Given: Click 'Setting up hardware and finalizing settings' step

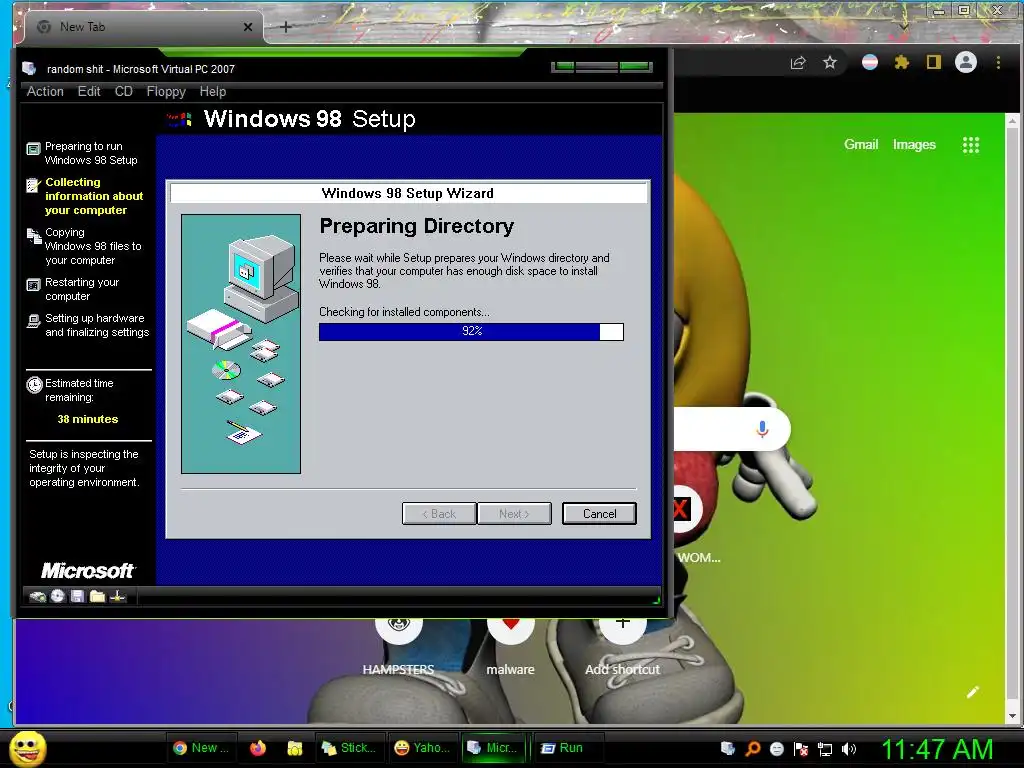Looking at the screenshot, I should coord(97,325).
